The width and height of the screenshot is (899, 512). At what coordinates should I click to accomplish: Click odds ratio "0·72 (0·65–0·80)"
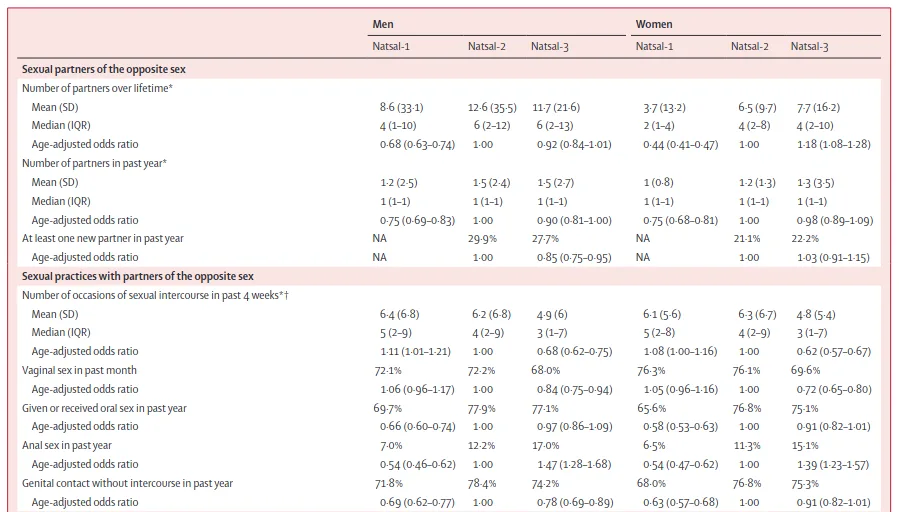click(x=834, y=389)
